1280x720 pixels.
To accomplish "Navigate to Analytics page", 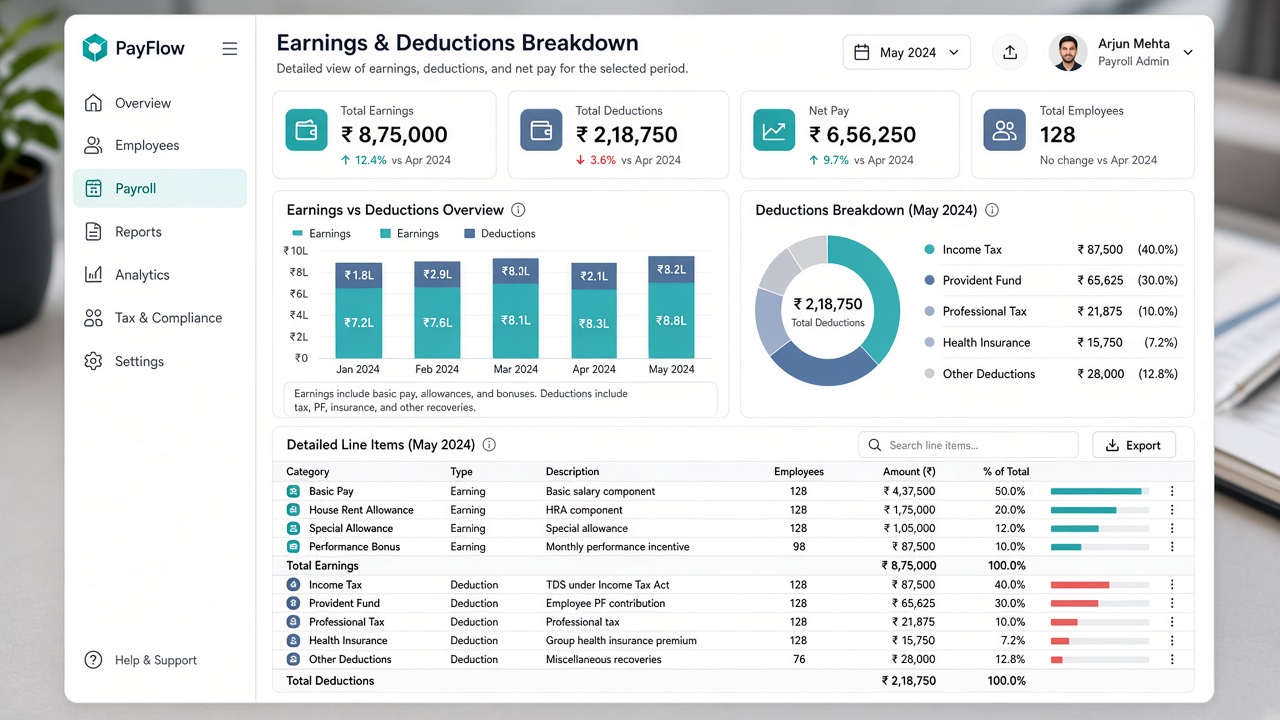I will [160, 275].
